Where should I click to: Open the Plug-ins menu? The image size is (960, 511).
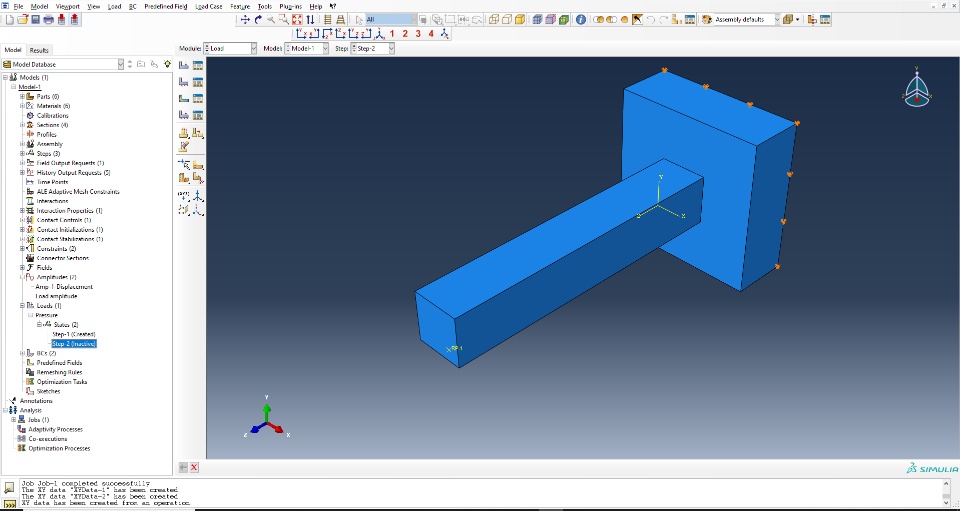pyautogui.click(x=291, y=6)
